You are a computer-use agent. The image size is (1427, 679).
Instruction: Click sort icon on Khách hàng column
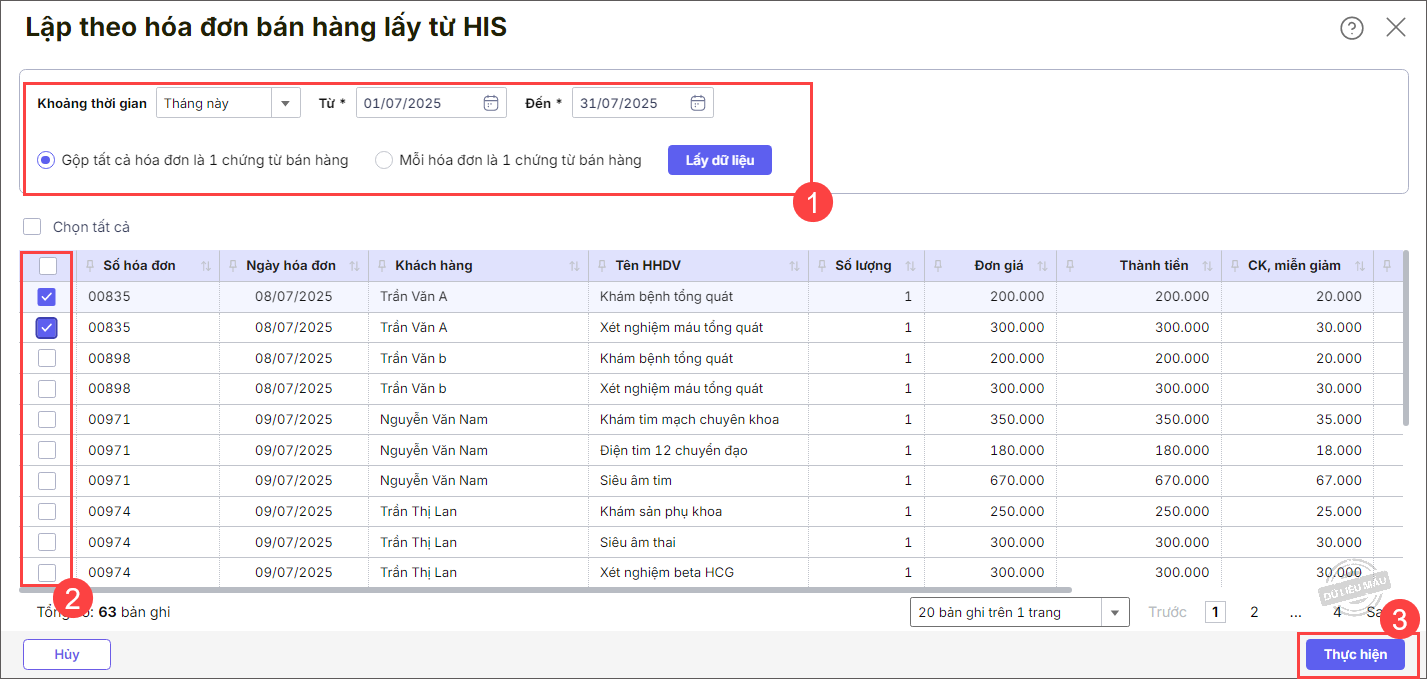click(x=574, y=266)
